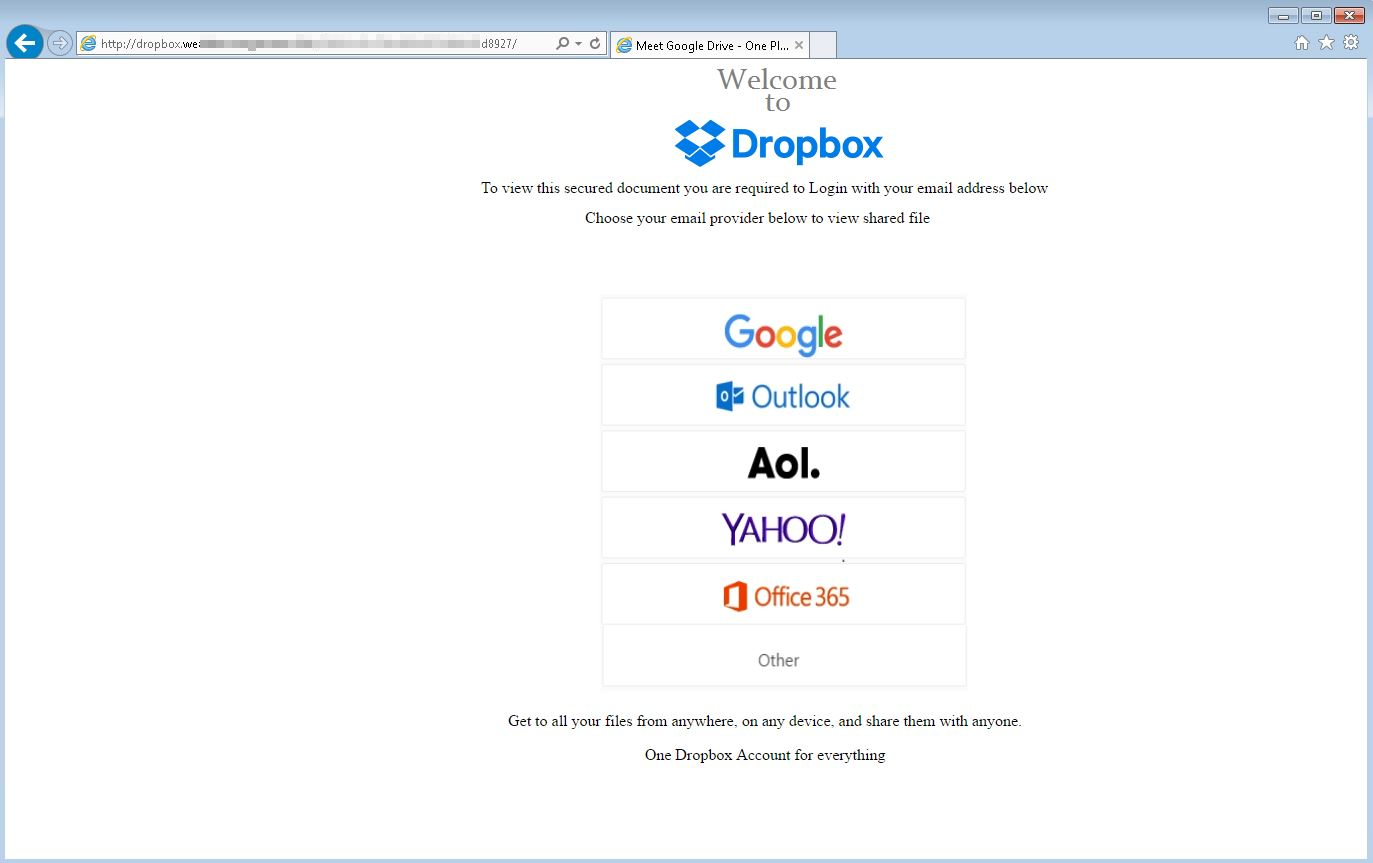Click "Get to all your files from anywhere" text
Screen dimensions: 1373x863
click(765, 721)
